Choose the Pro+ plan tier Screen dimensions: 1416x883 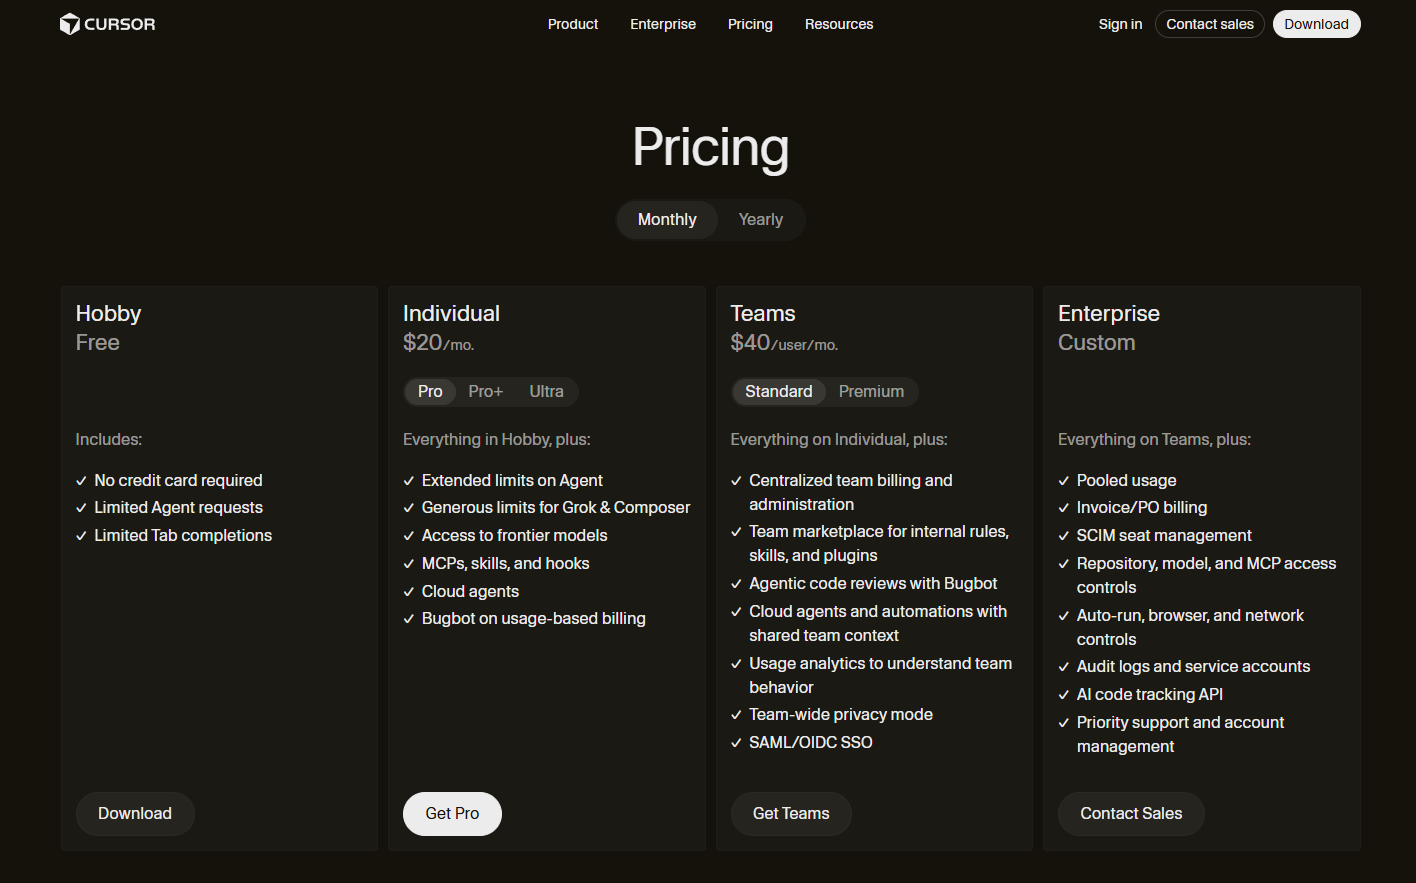coord(485,392)
